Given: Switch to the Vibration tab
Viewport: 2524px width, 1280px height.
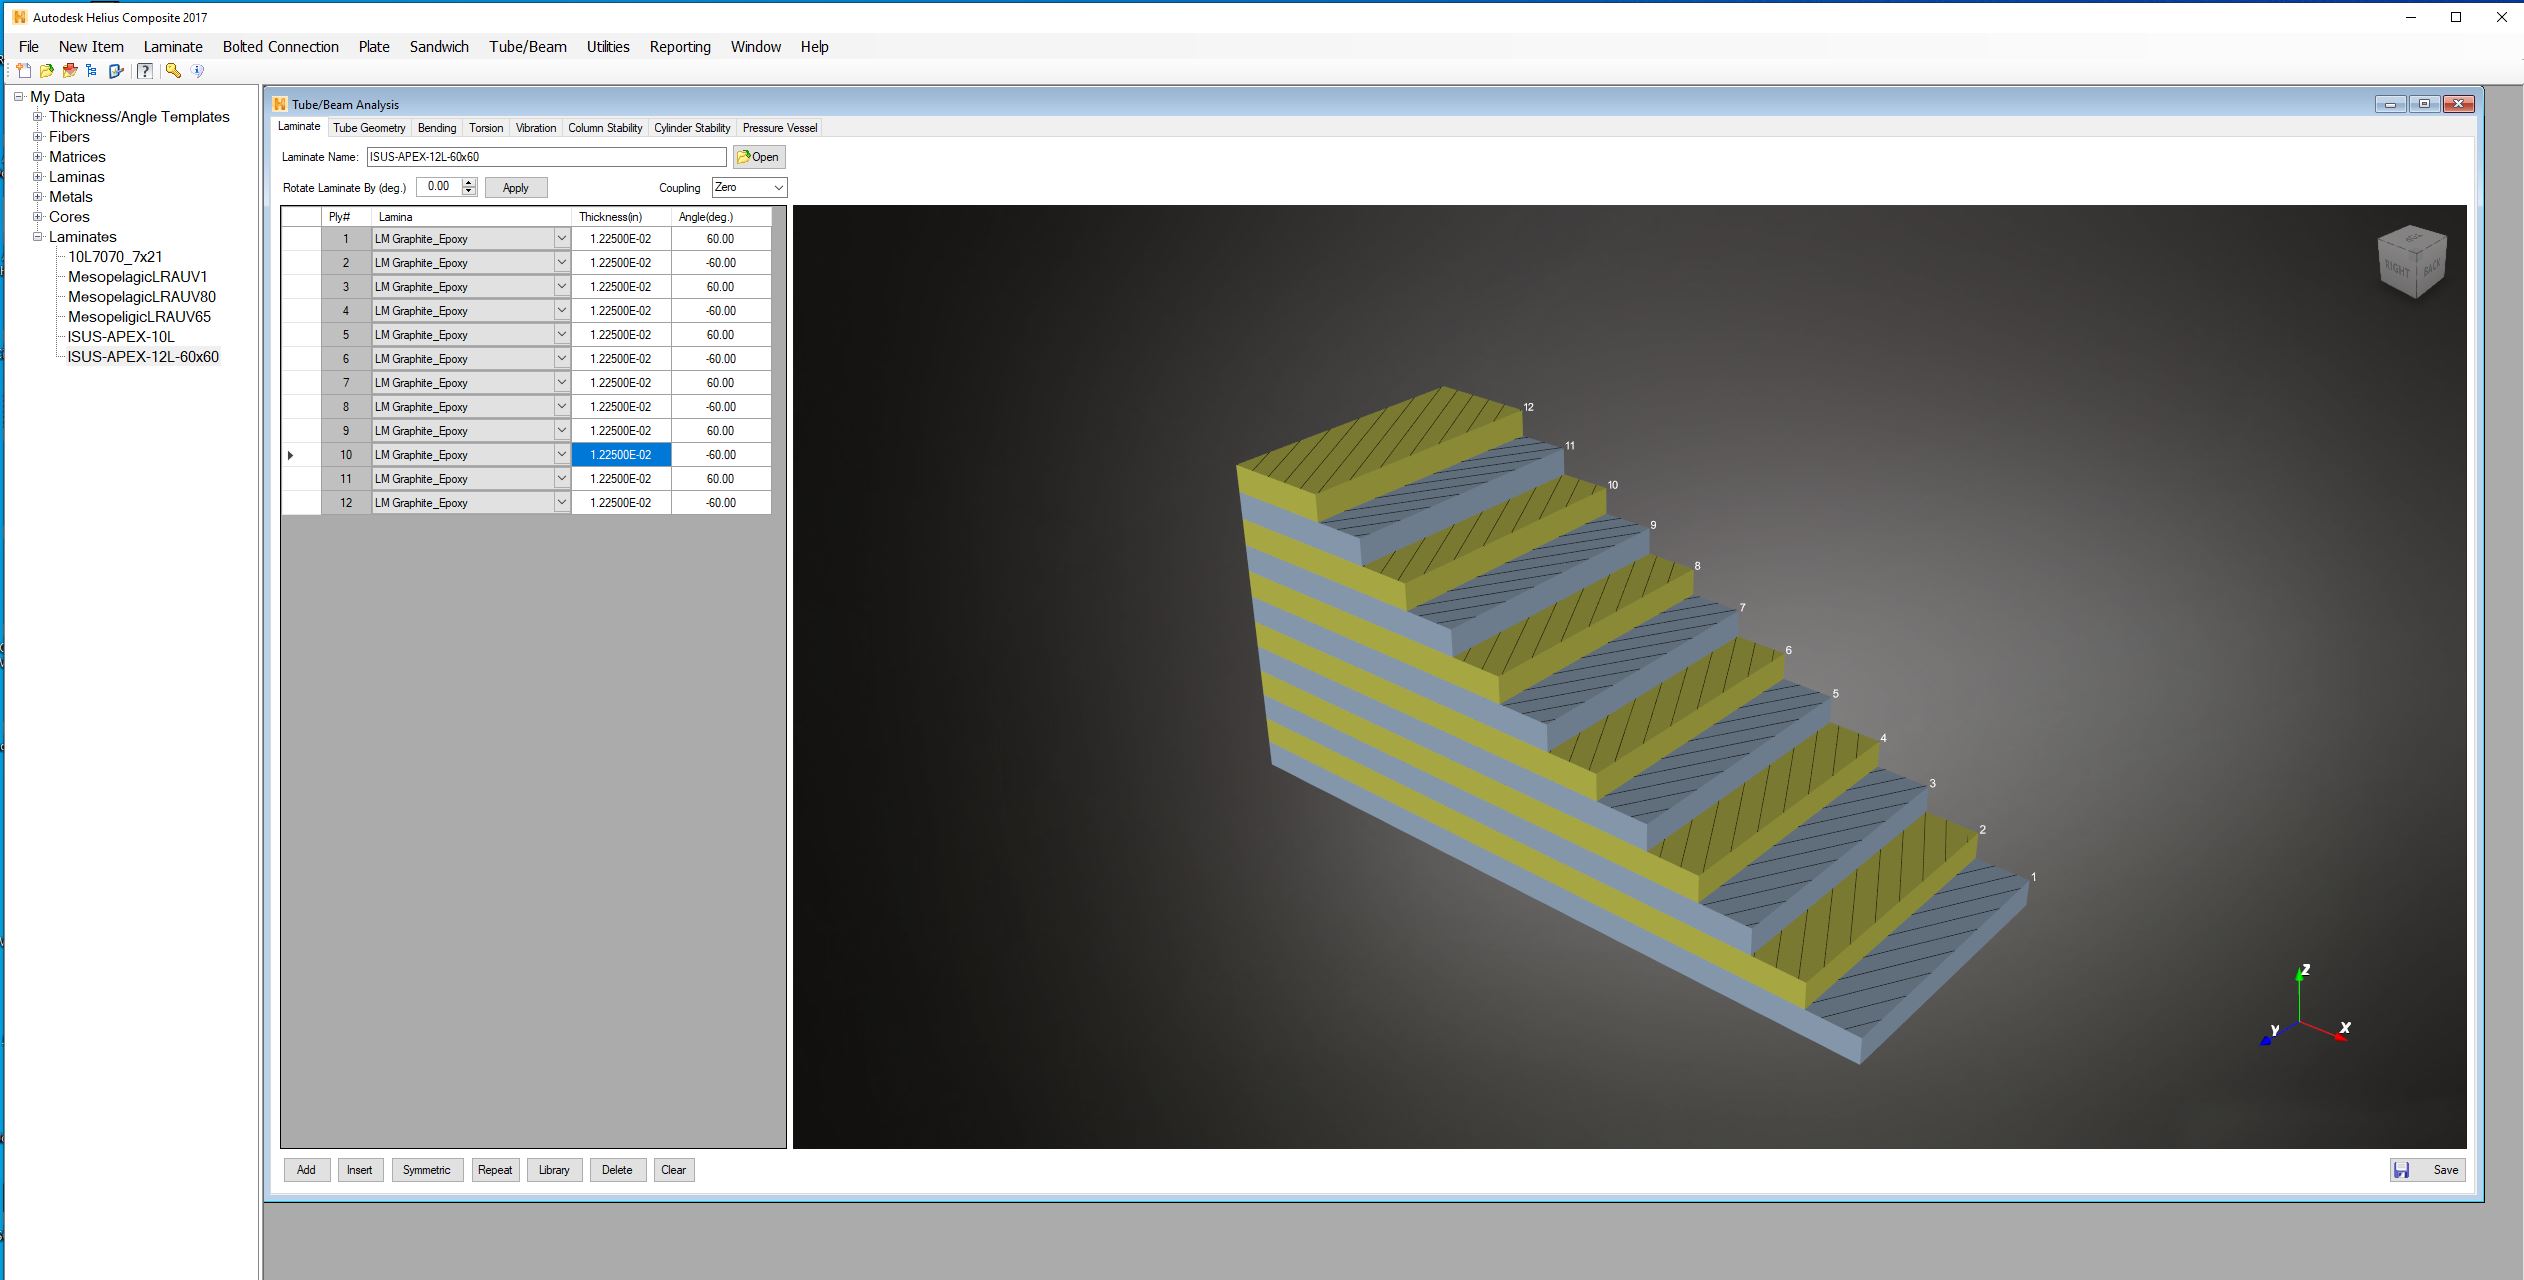Looking at the screenshot, I should (536, 128).
